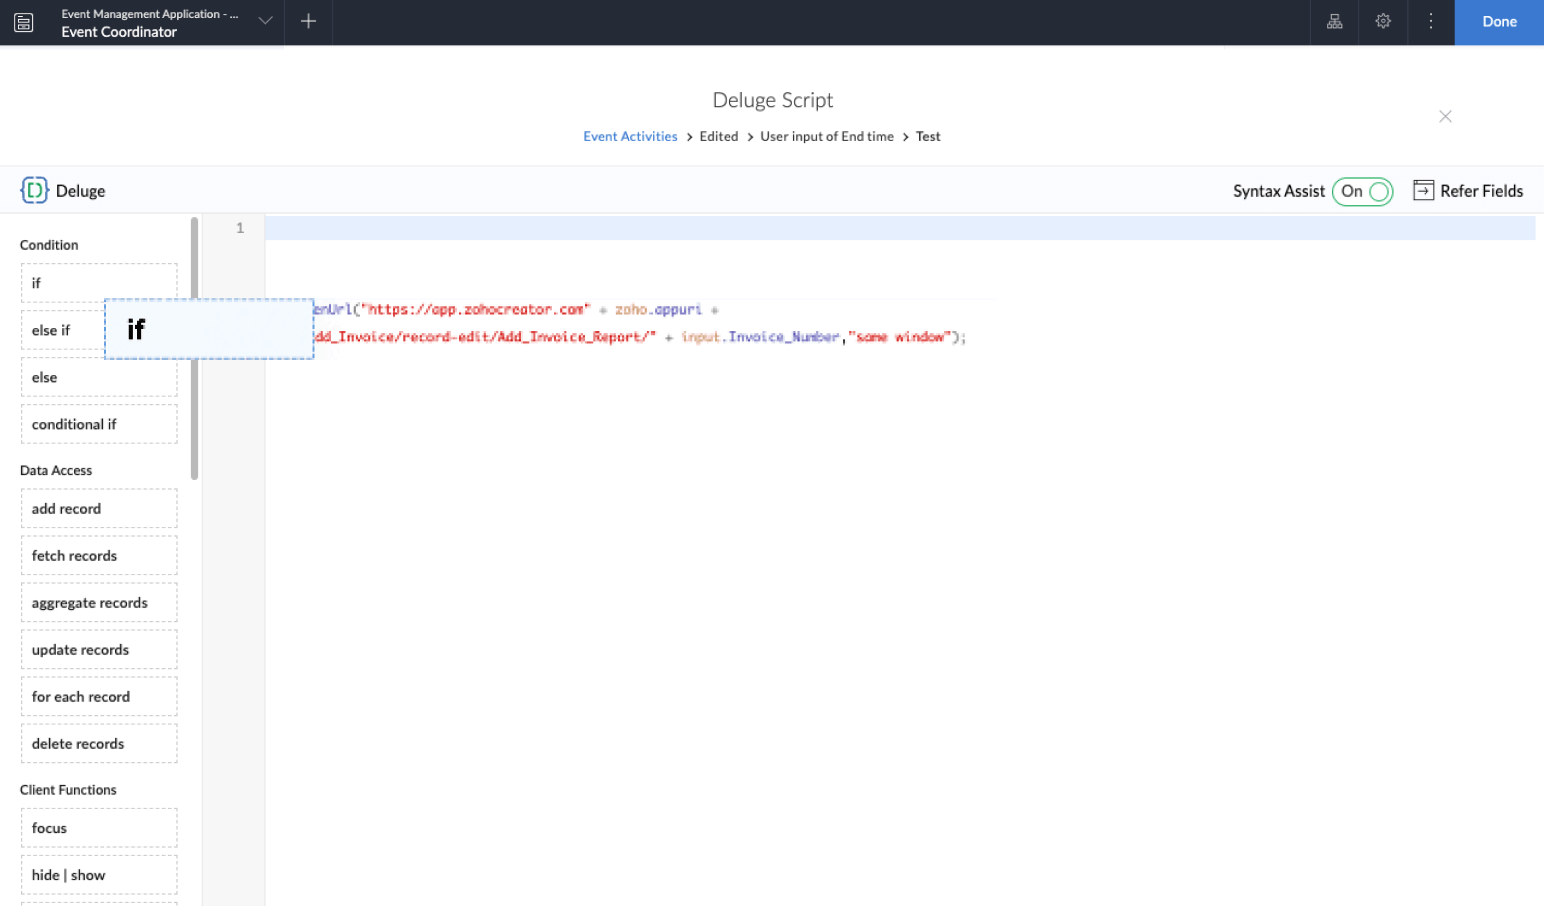Select the 'conditional if' snippet
This screenshot has height=906, width=1544.
click(x=98, y=424)
